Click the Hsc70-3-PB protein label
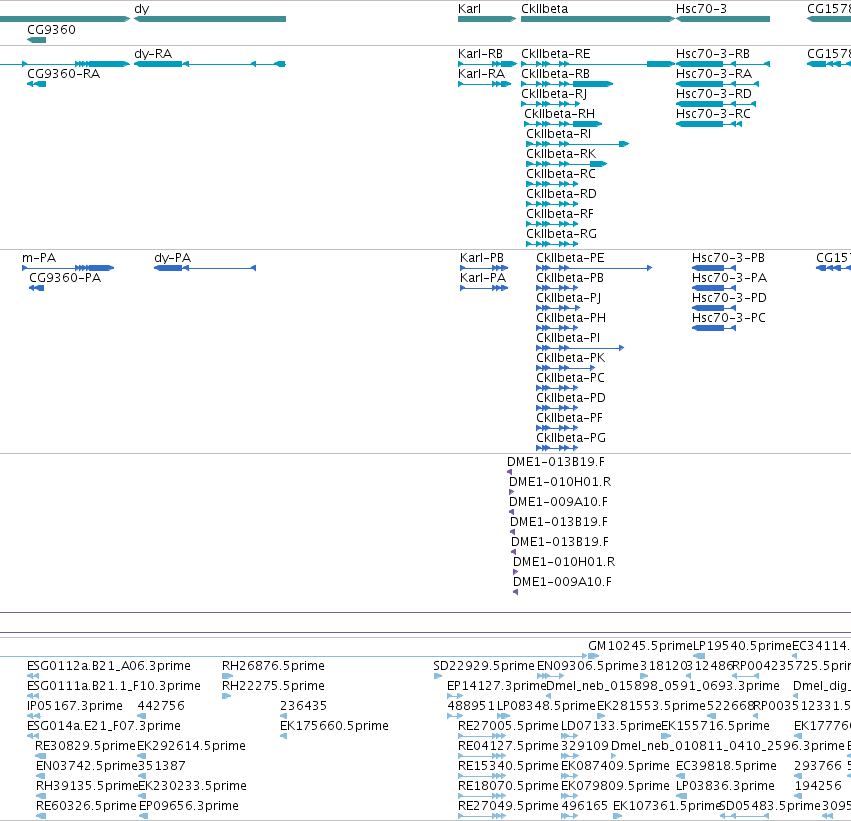Screen dimensions: 851x821 [728, 258]
